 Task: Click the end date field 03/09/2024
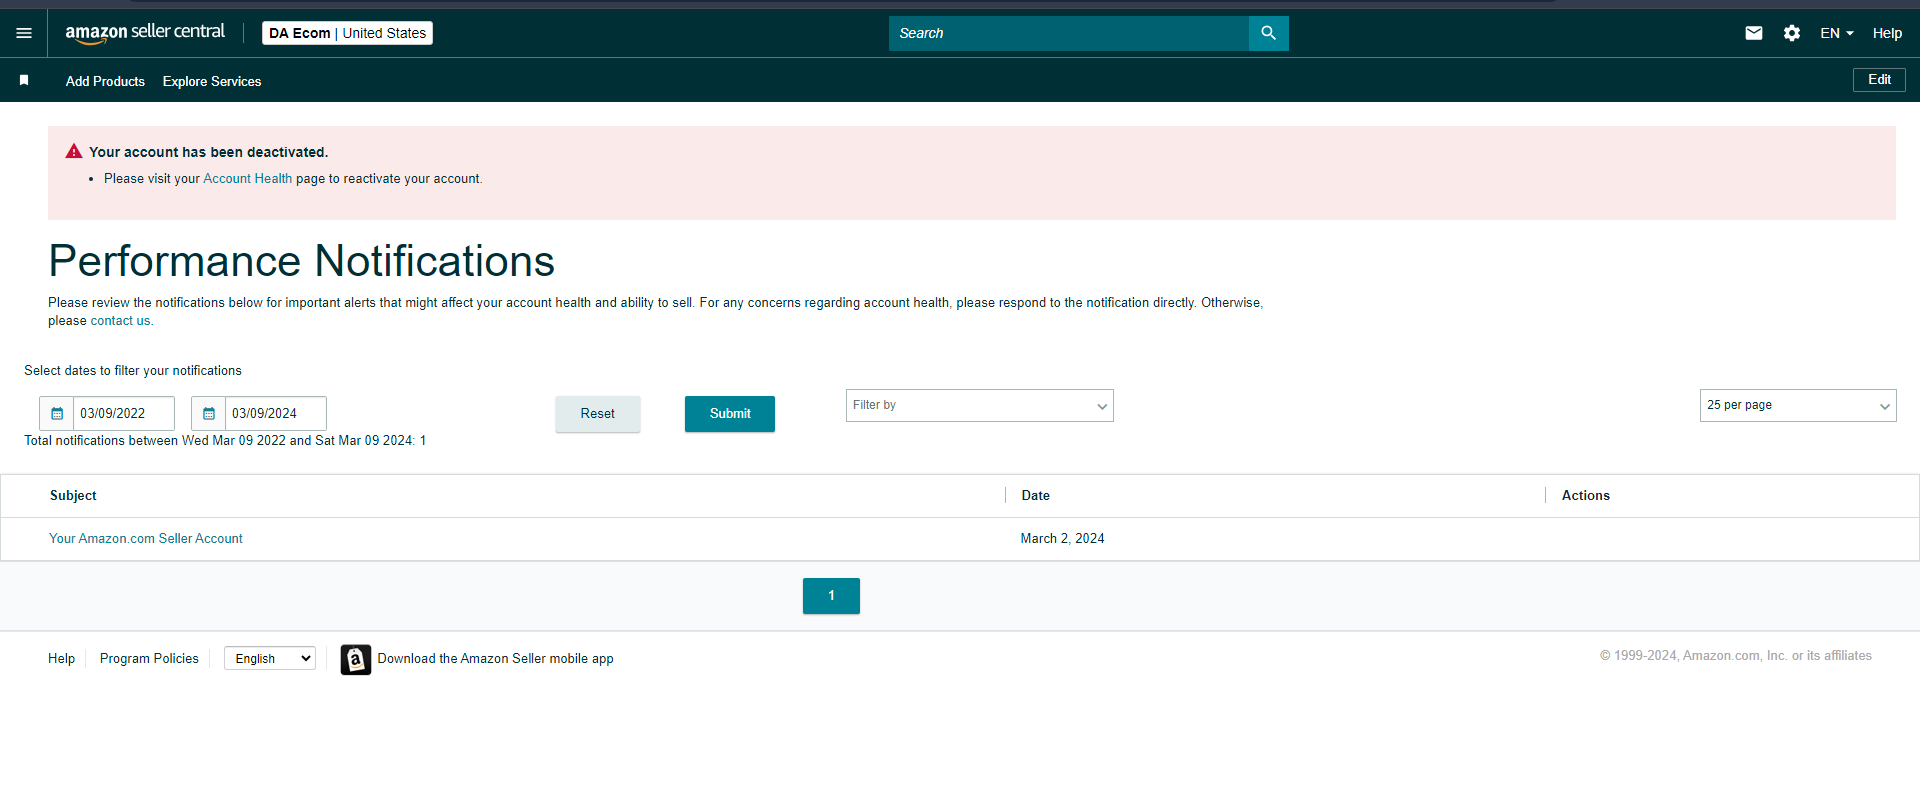click(x=276, y=413)
